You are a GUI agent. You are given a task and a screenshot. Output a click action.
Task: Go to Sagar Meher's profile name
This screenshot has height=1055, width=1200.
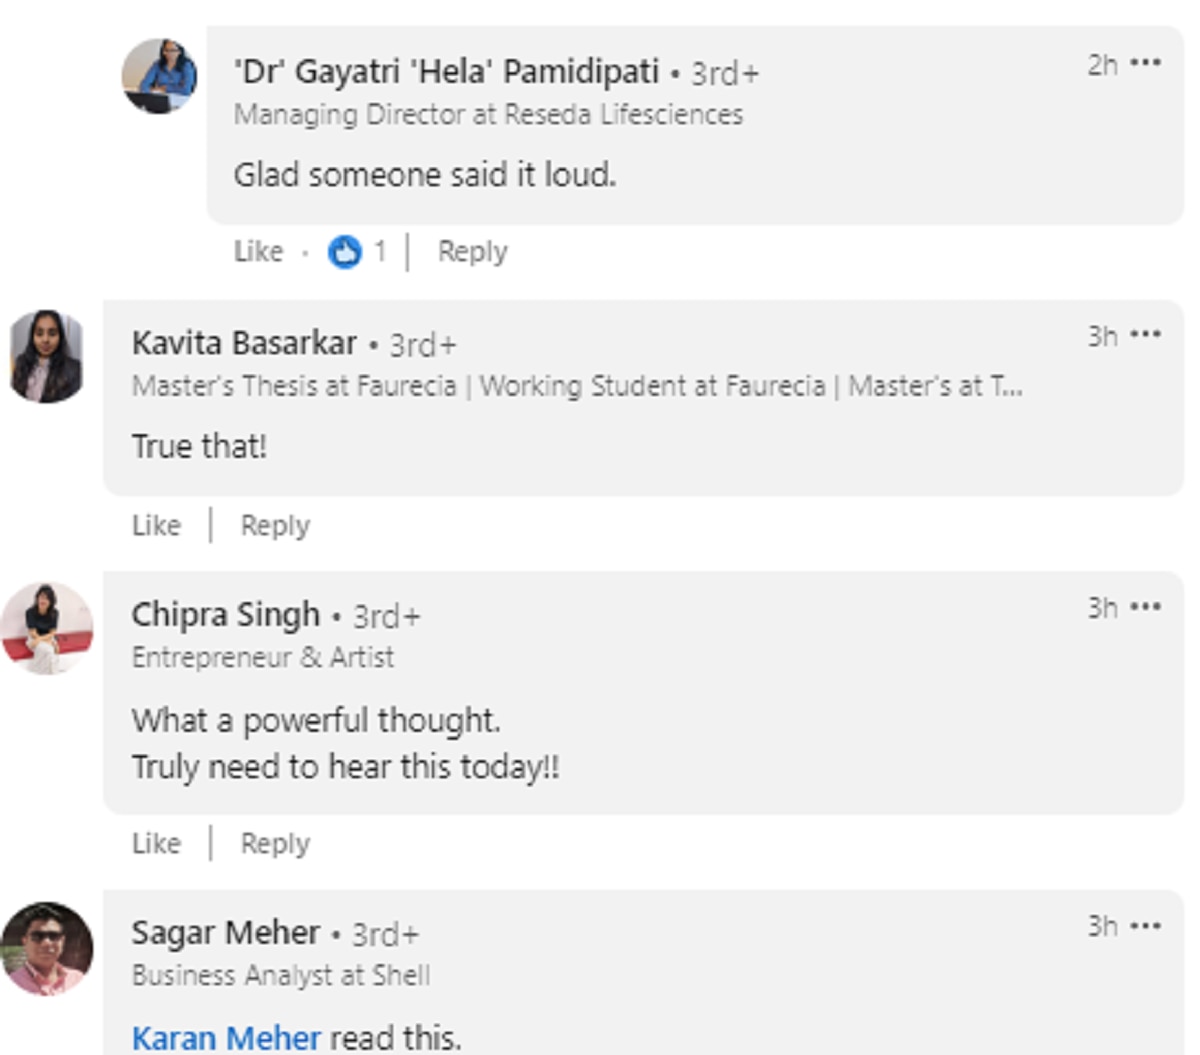coord(225,933)
